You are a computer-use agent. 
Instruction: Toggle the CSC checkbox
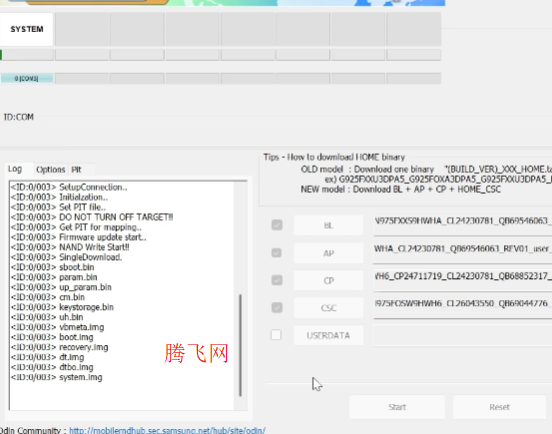click(x=277, y=308)
